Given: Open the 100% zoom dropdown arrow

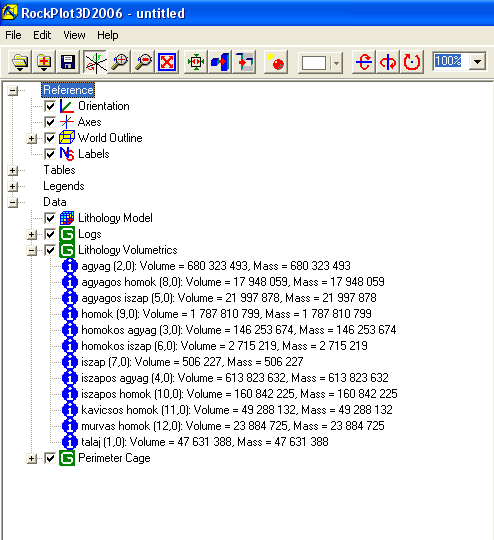Looking at the screenshot, I should [x=477, y=62].
